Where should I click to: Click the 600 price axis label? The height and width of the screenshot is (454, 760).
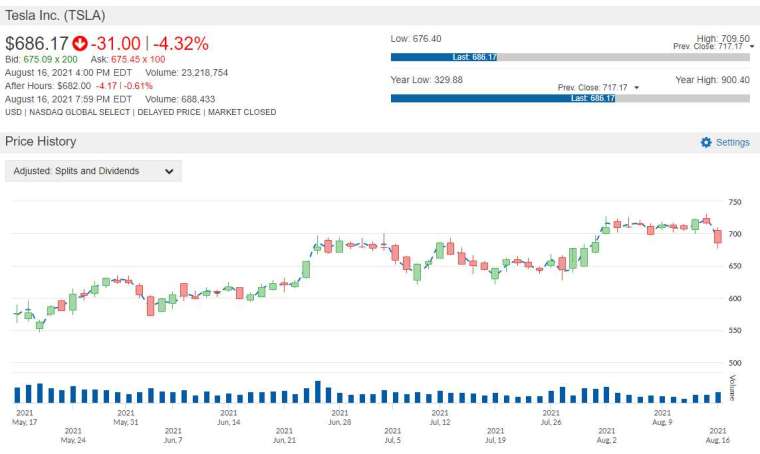(735, 298)
